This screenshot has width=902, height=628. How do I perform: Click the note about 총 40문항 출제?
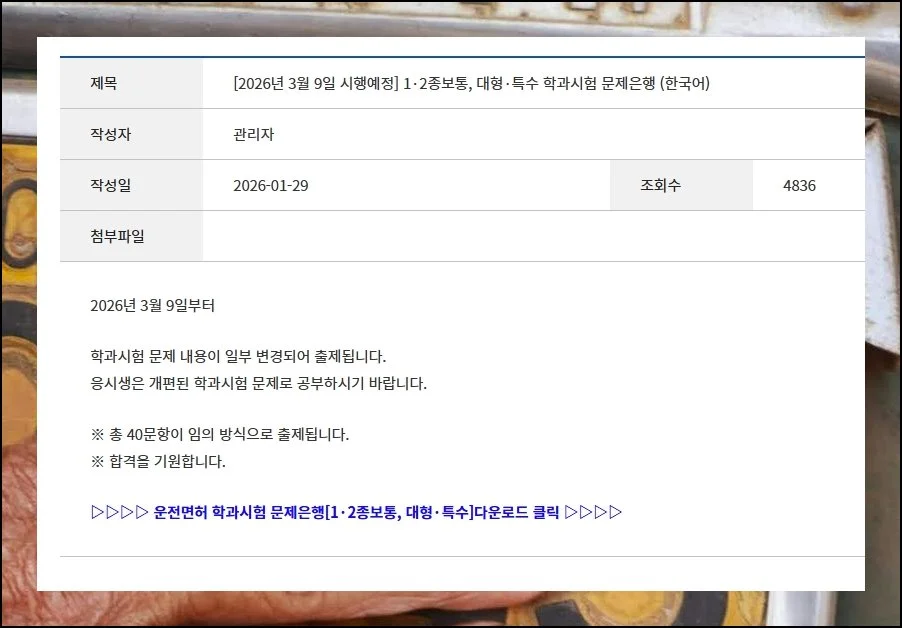(219, 435)
